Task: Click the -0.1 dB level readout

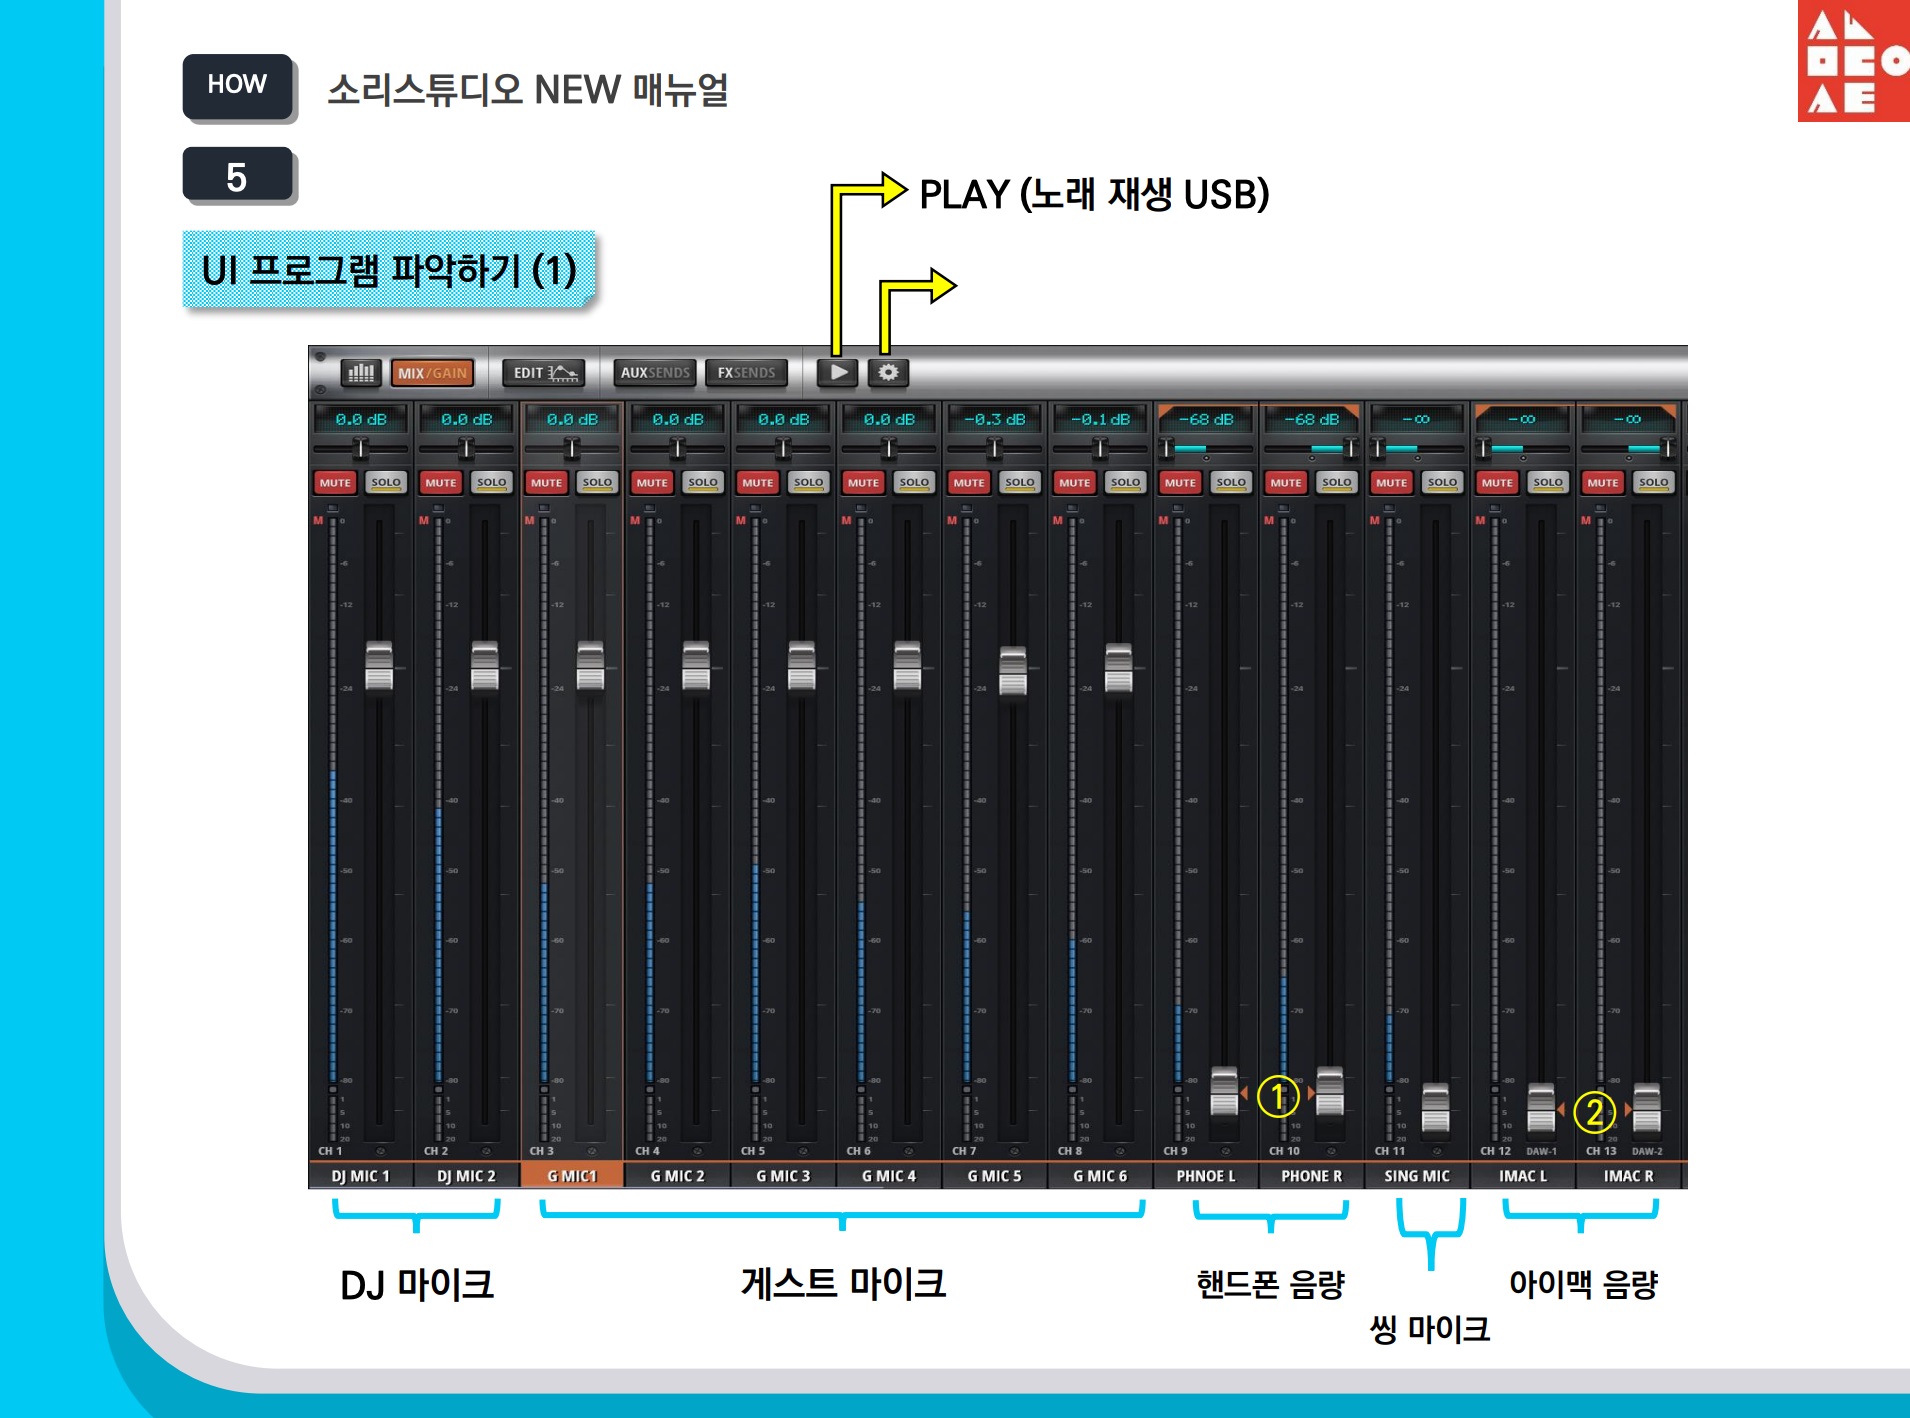Action: [1100, 419]
